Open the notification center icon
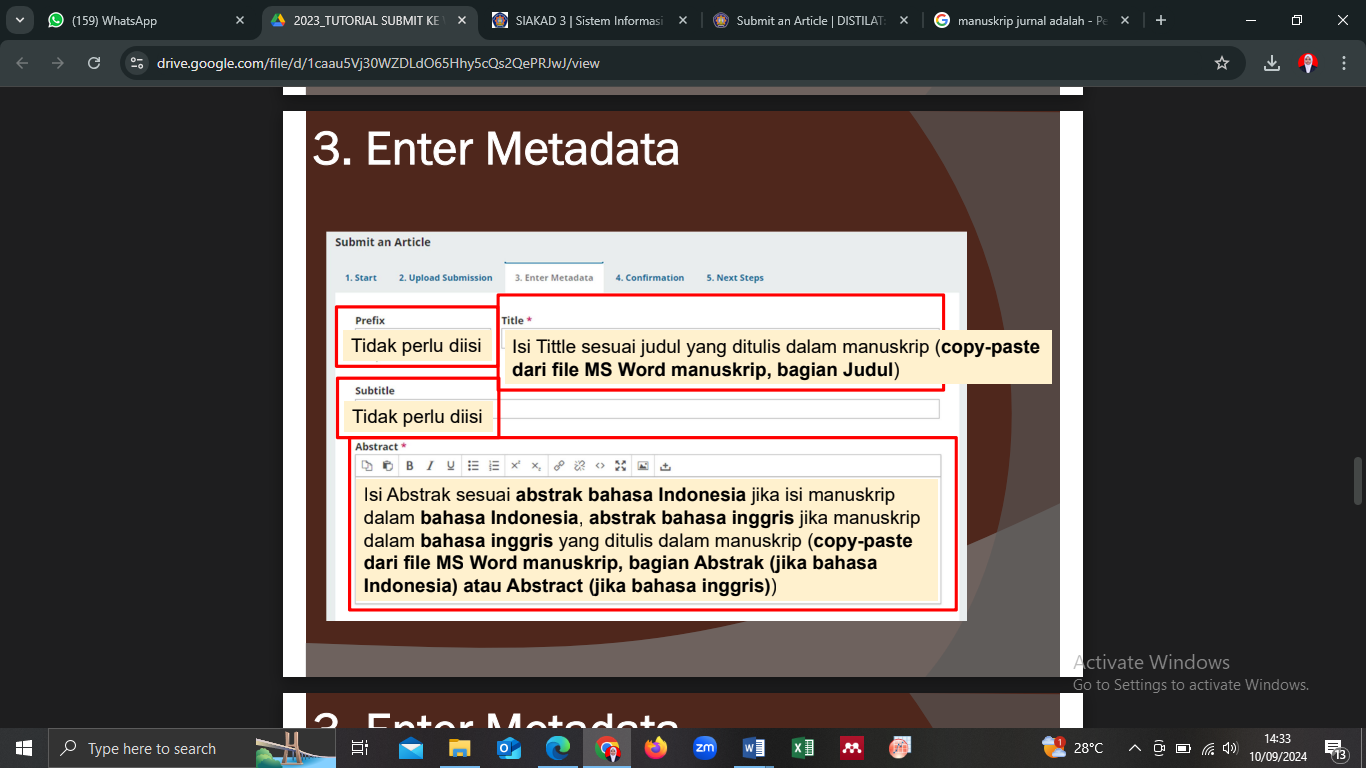The height and width of the screenshot is (768, 1366). 1336,748
